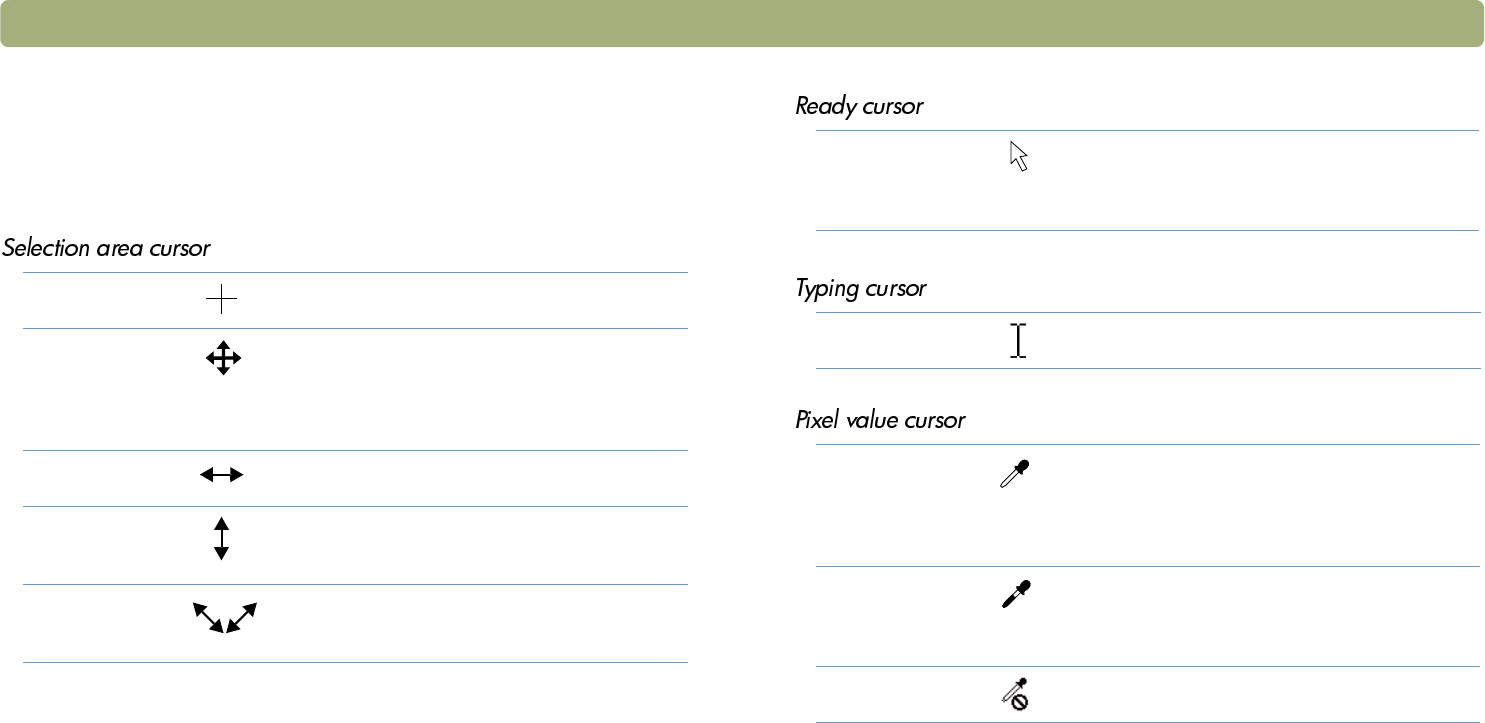1485x723 pixels.
Task: Click the horizontal double-arrow resize cursor
Action: click(222, 477)
